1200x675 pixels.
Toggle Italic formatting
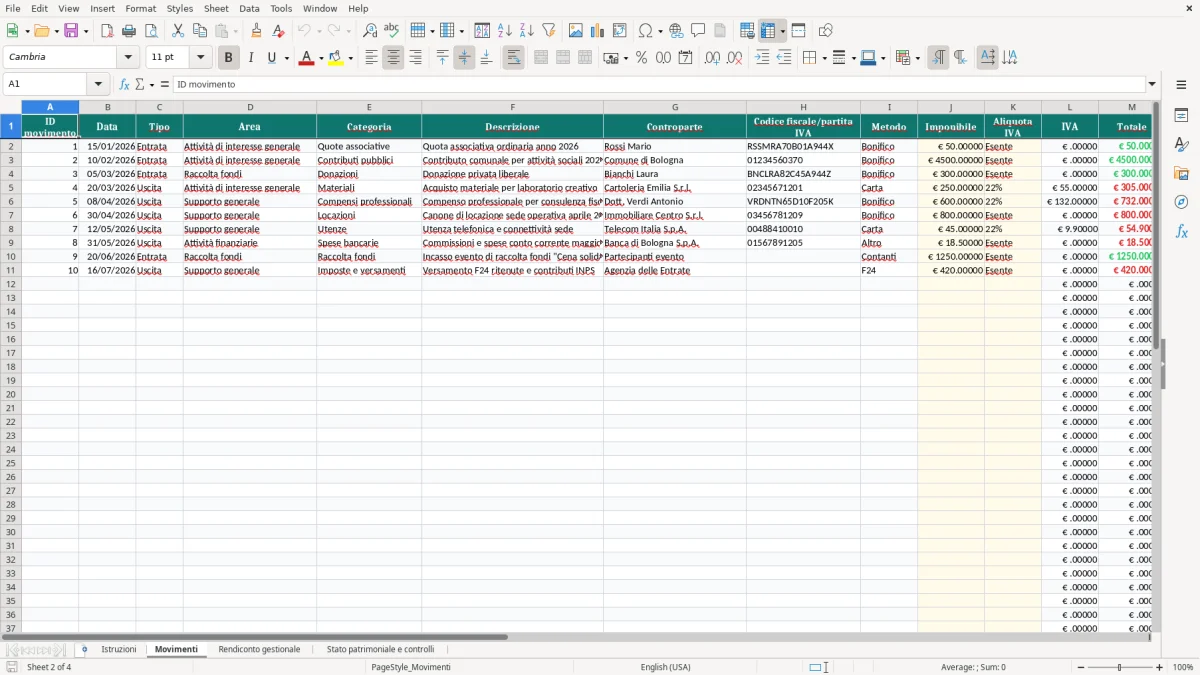251,58
